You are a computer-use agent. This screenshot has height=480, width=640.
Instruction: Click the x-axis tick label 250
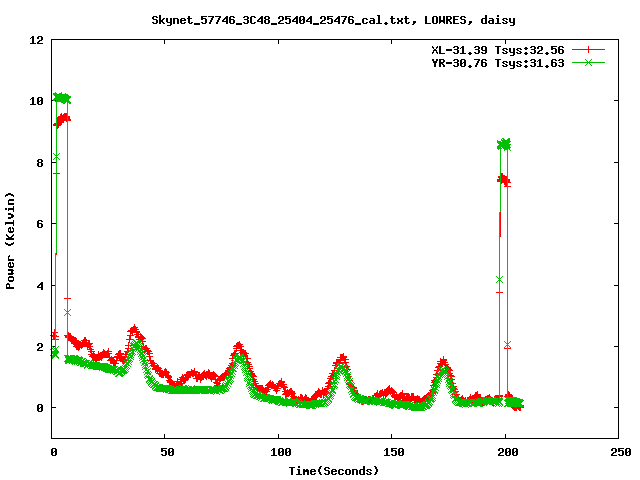click(x=621, y=452)
